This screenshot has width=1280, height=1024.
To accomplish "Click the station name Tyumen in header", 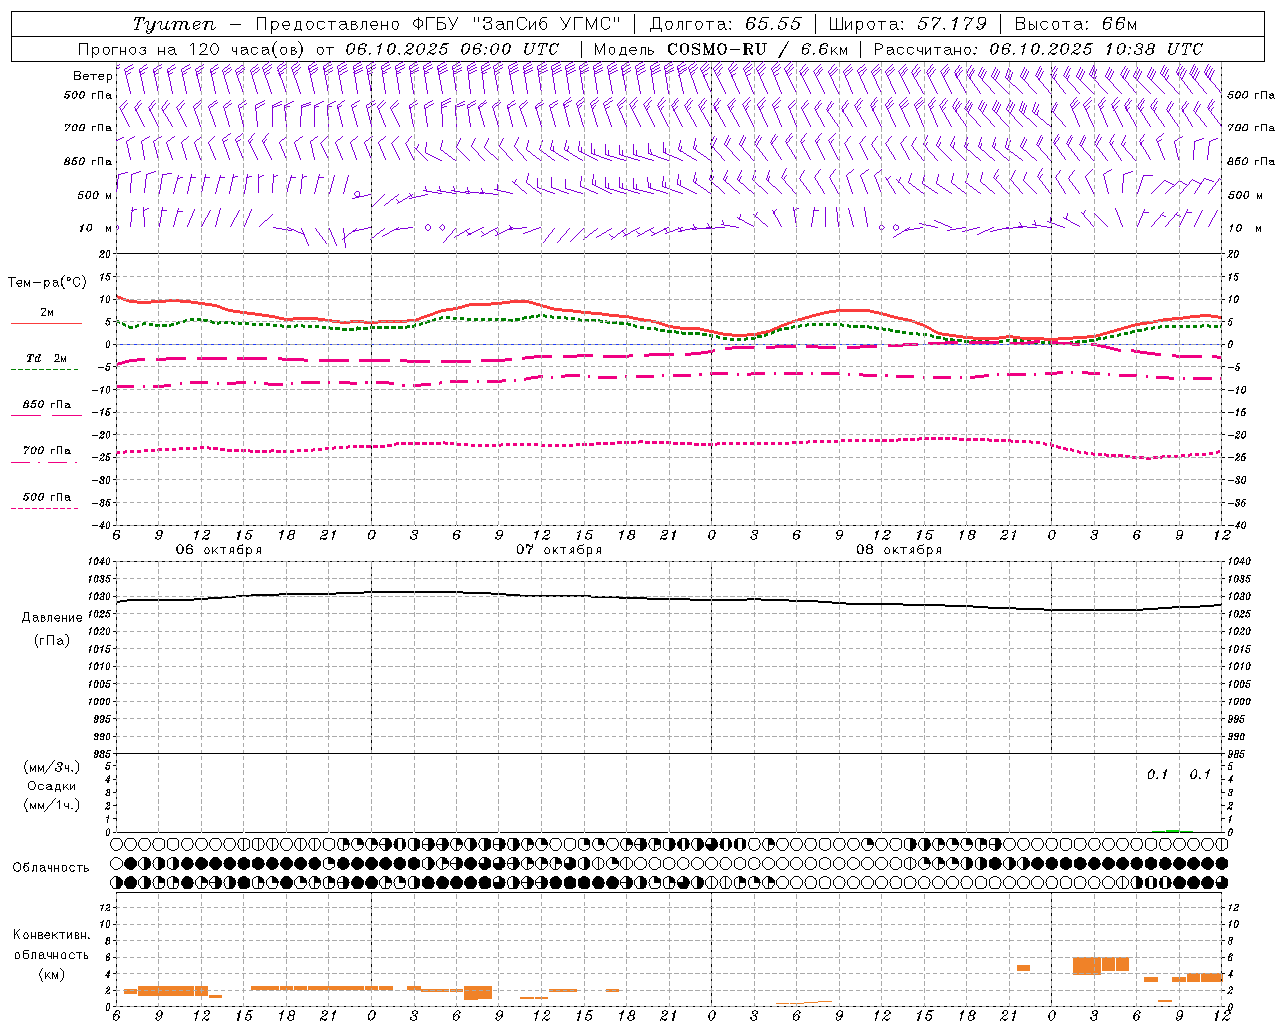I will (173, 24).
